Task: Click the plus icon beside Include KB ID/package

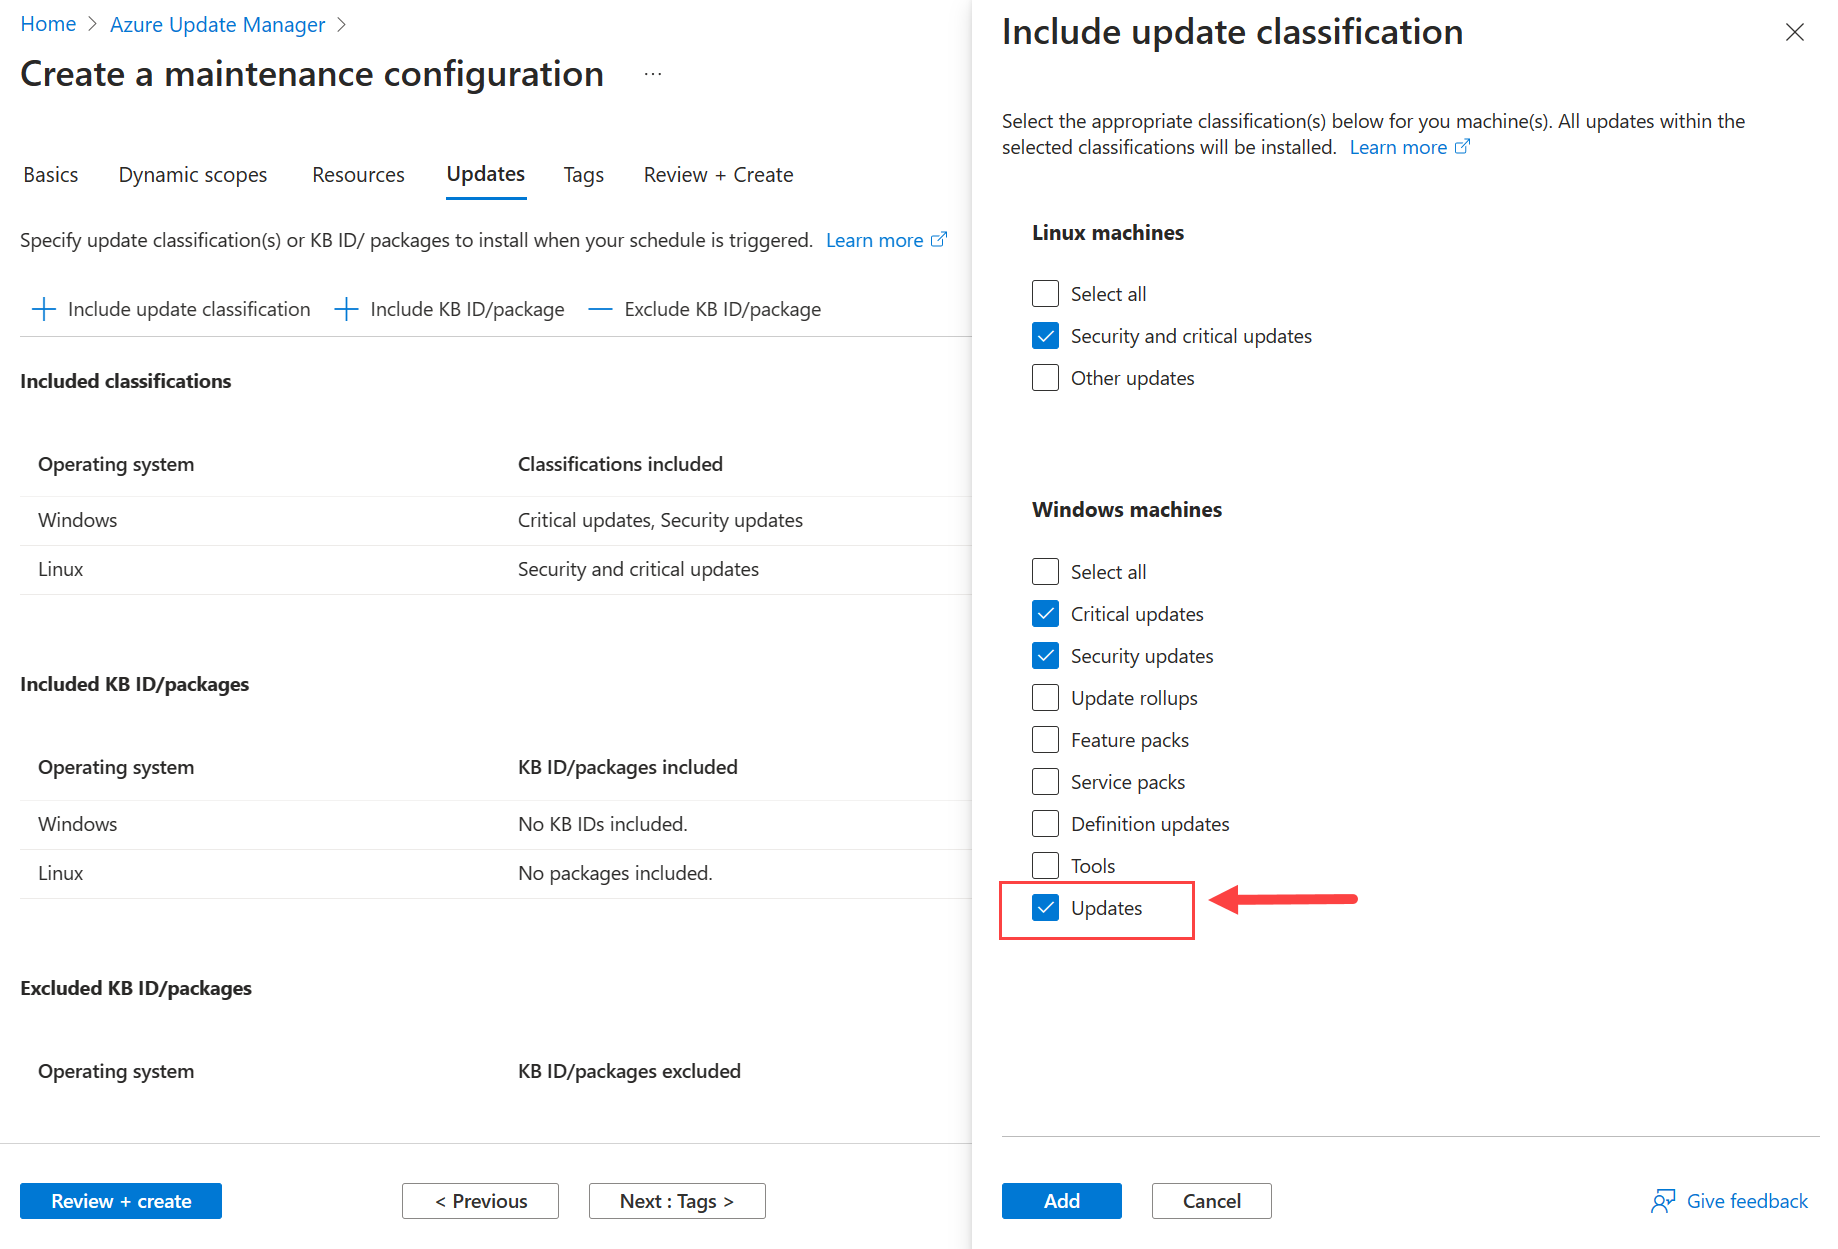Action: click(345, 309)
